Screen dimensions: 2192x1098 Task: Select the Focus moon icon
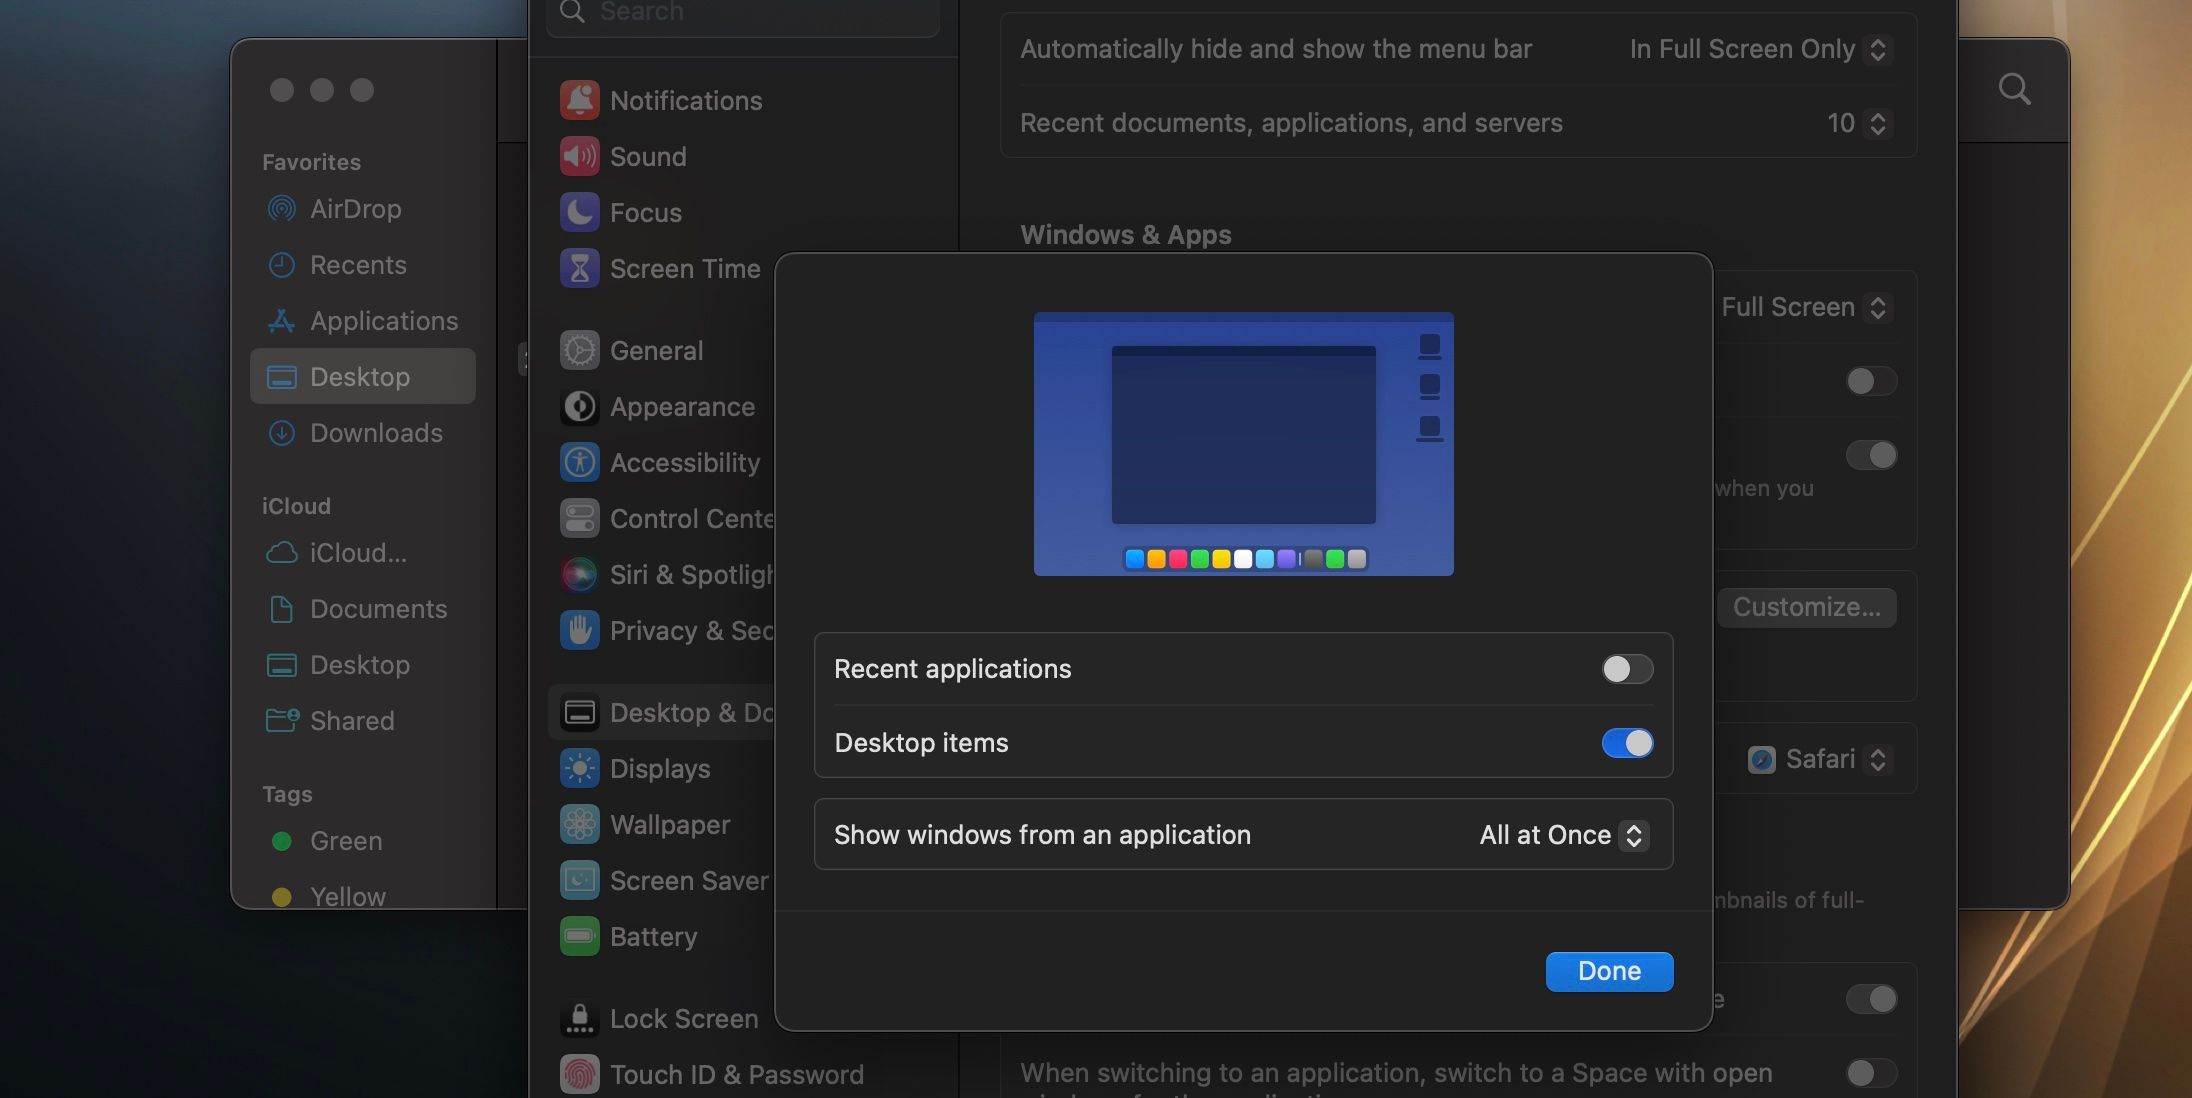(x=579, y=212)
